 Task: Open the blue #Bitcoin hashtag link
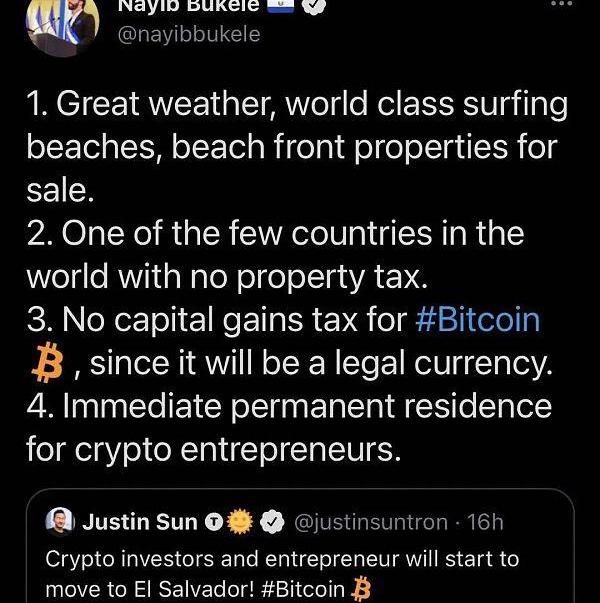point(476,320)
